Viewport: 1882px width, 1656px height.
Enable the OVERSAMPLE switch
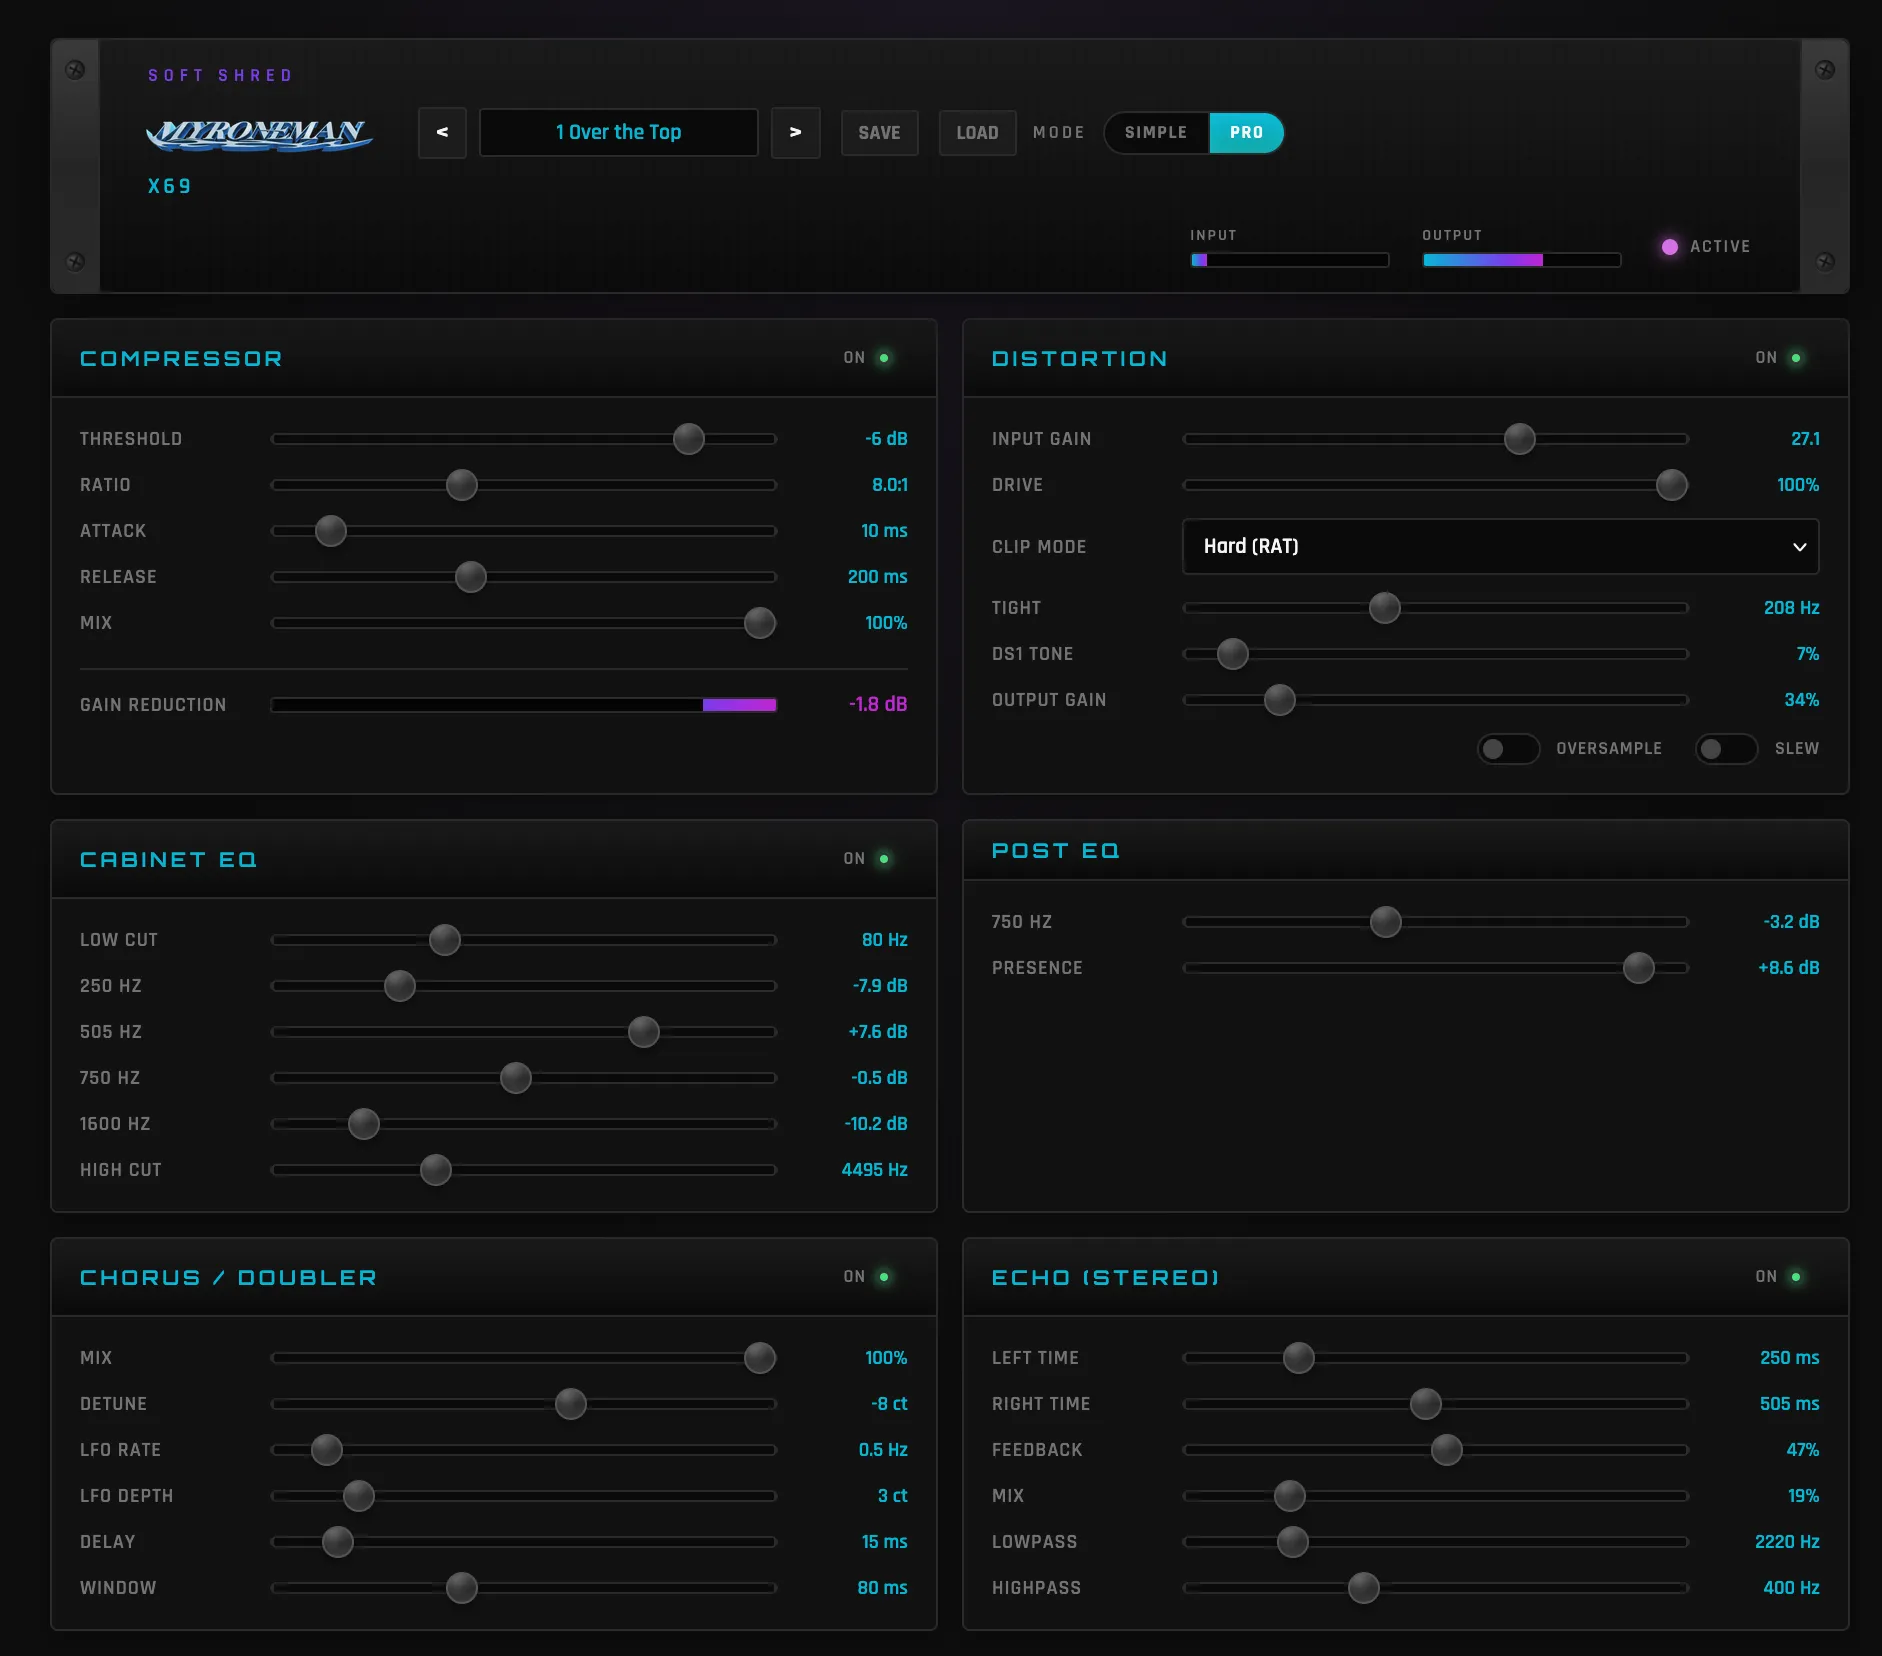[1508, 748]
